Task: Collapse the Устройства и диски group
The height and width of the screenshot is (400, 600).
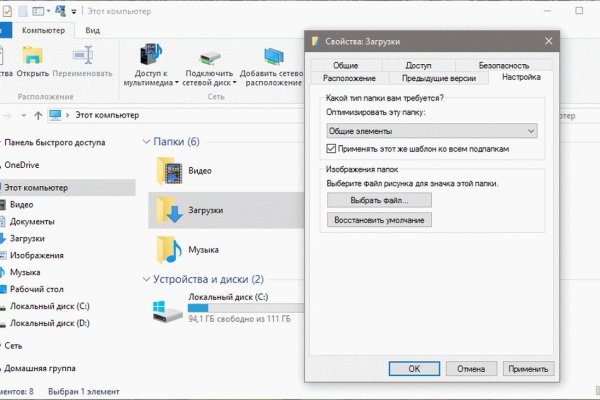Action: (149, 279)
